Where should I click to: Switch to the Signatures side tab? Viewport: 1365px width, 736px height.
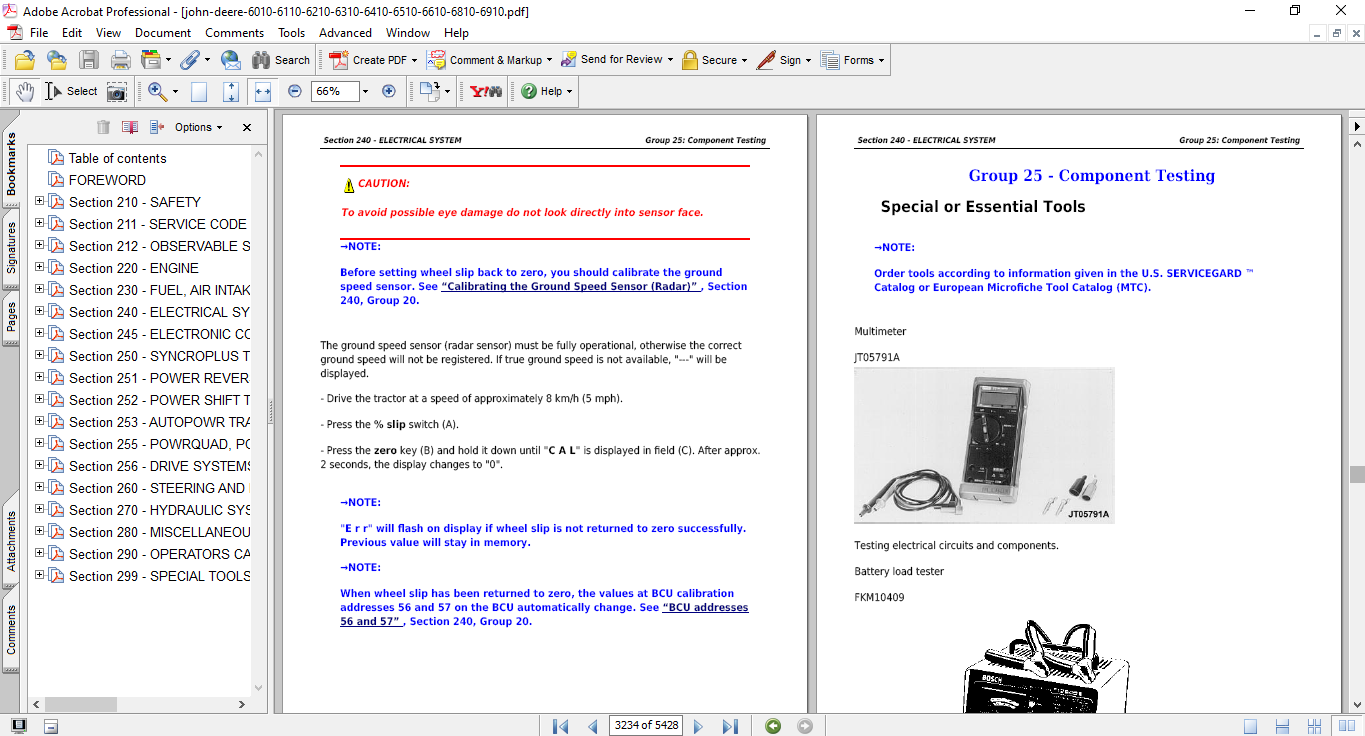pos(11,247)
